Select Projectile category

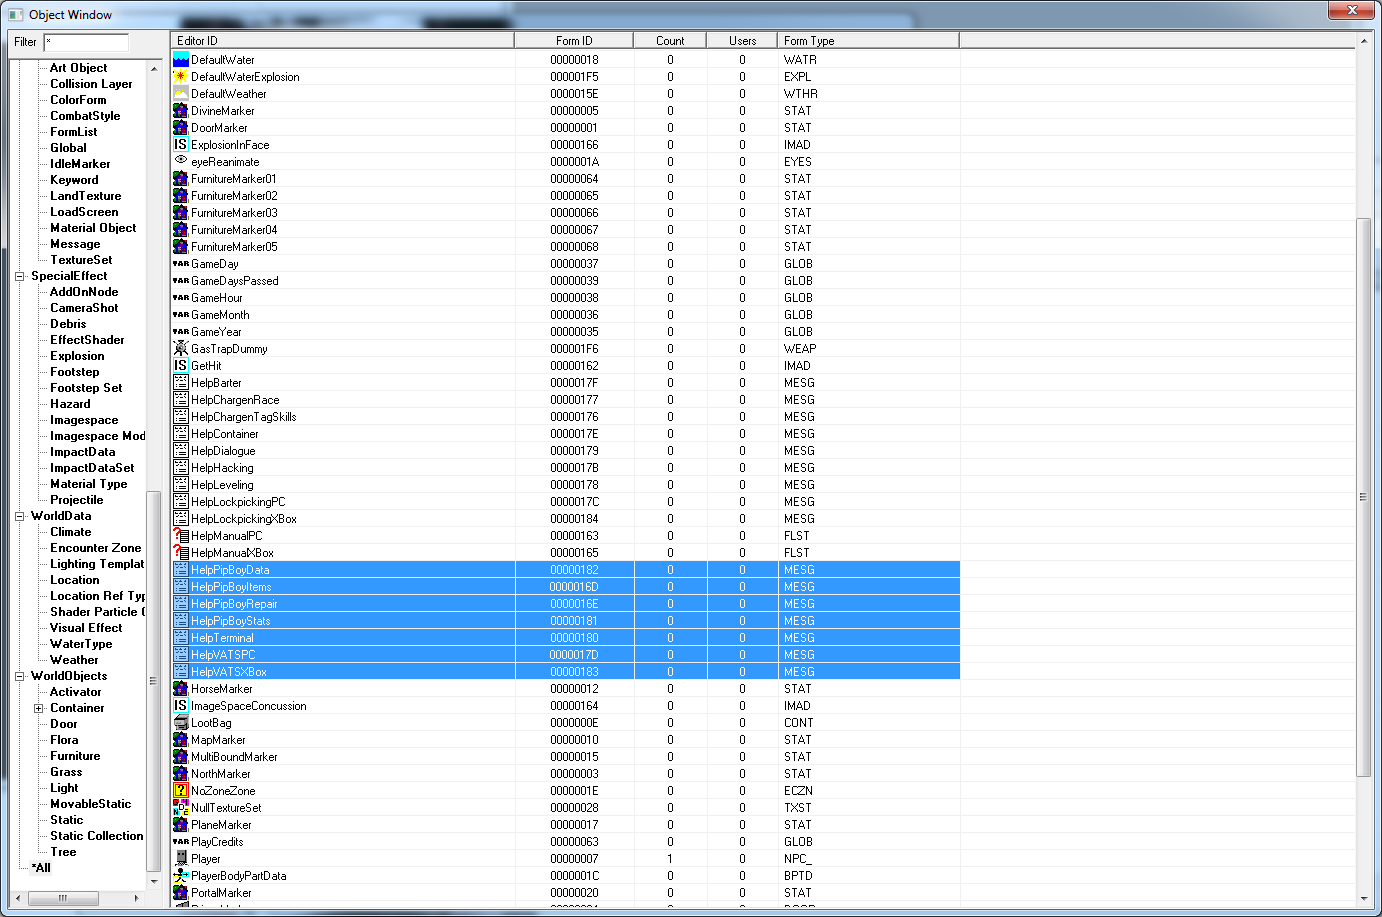[76, 500]
